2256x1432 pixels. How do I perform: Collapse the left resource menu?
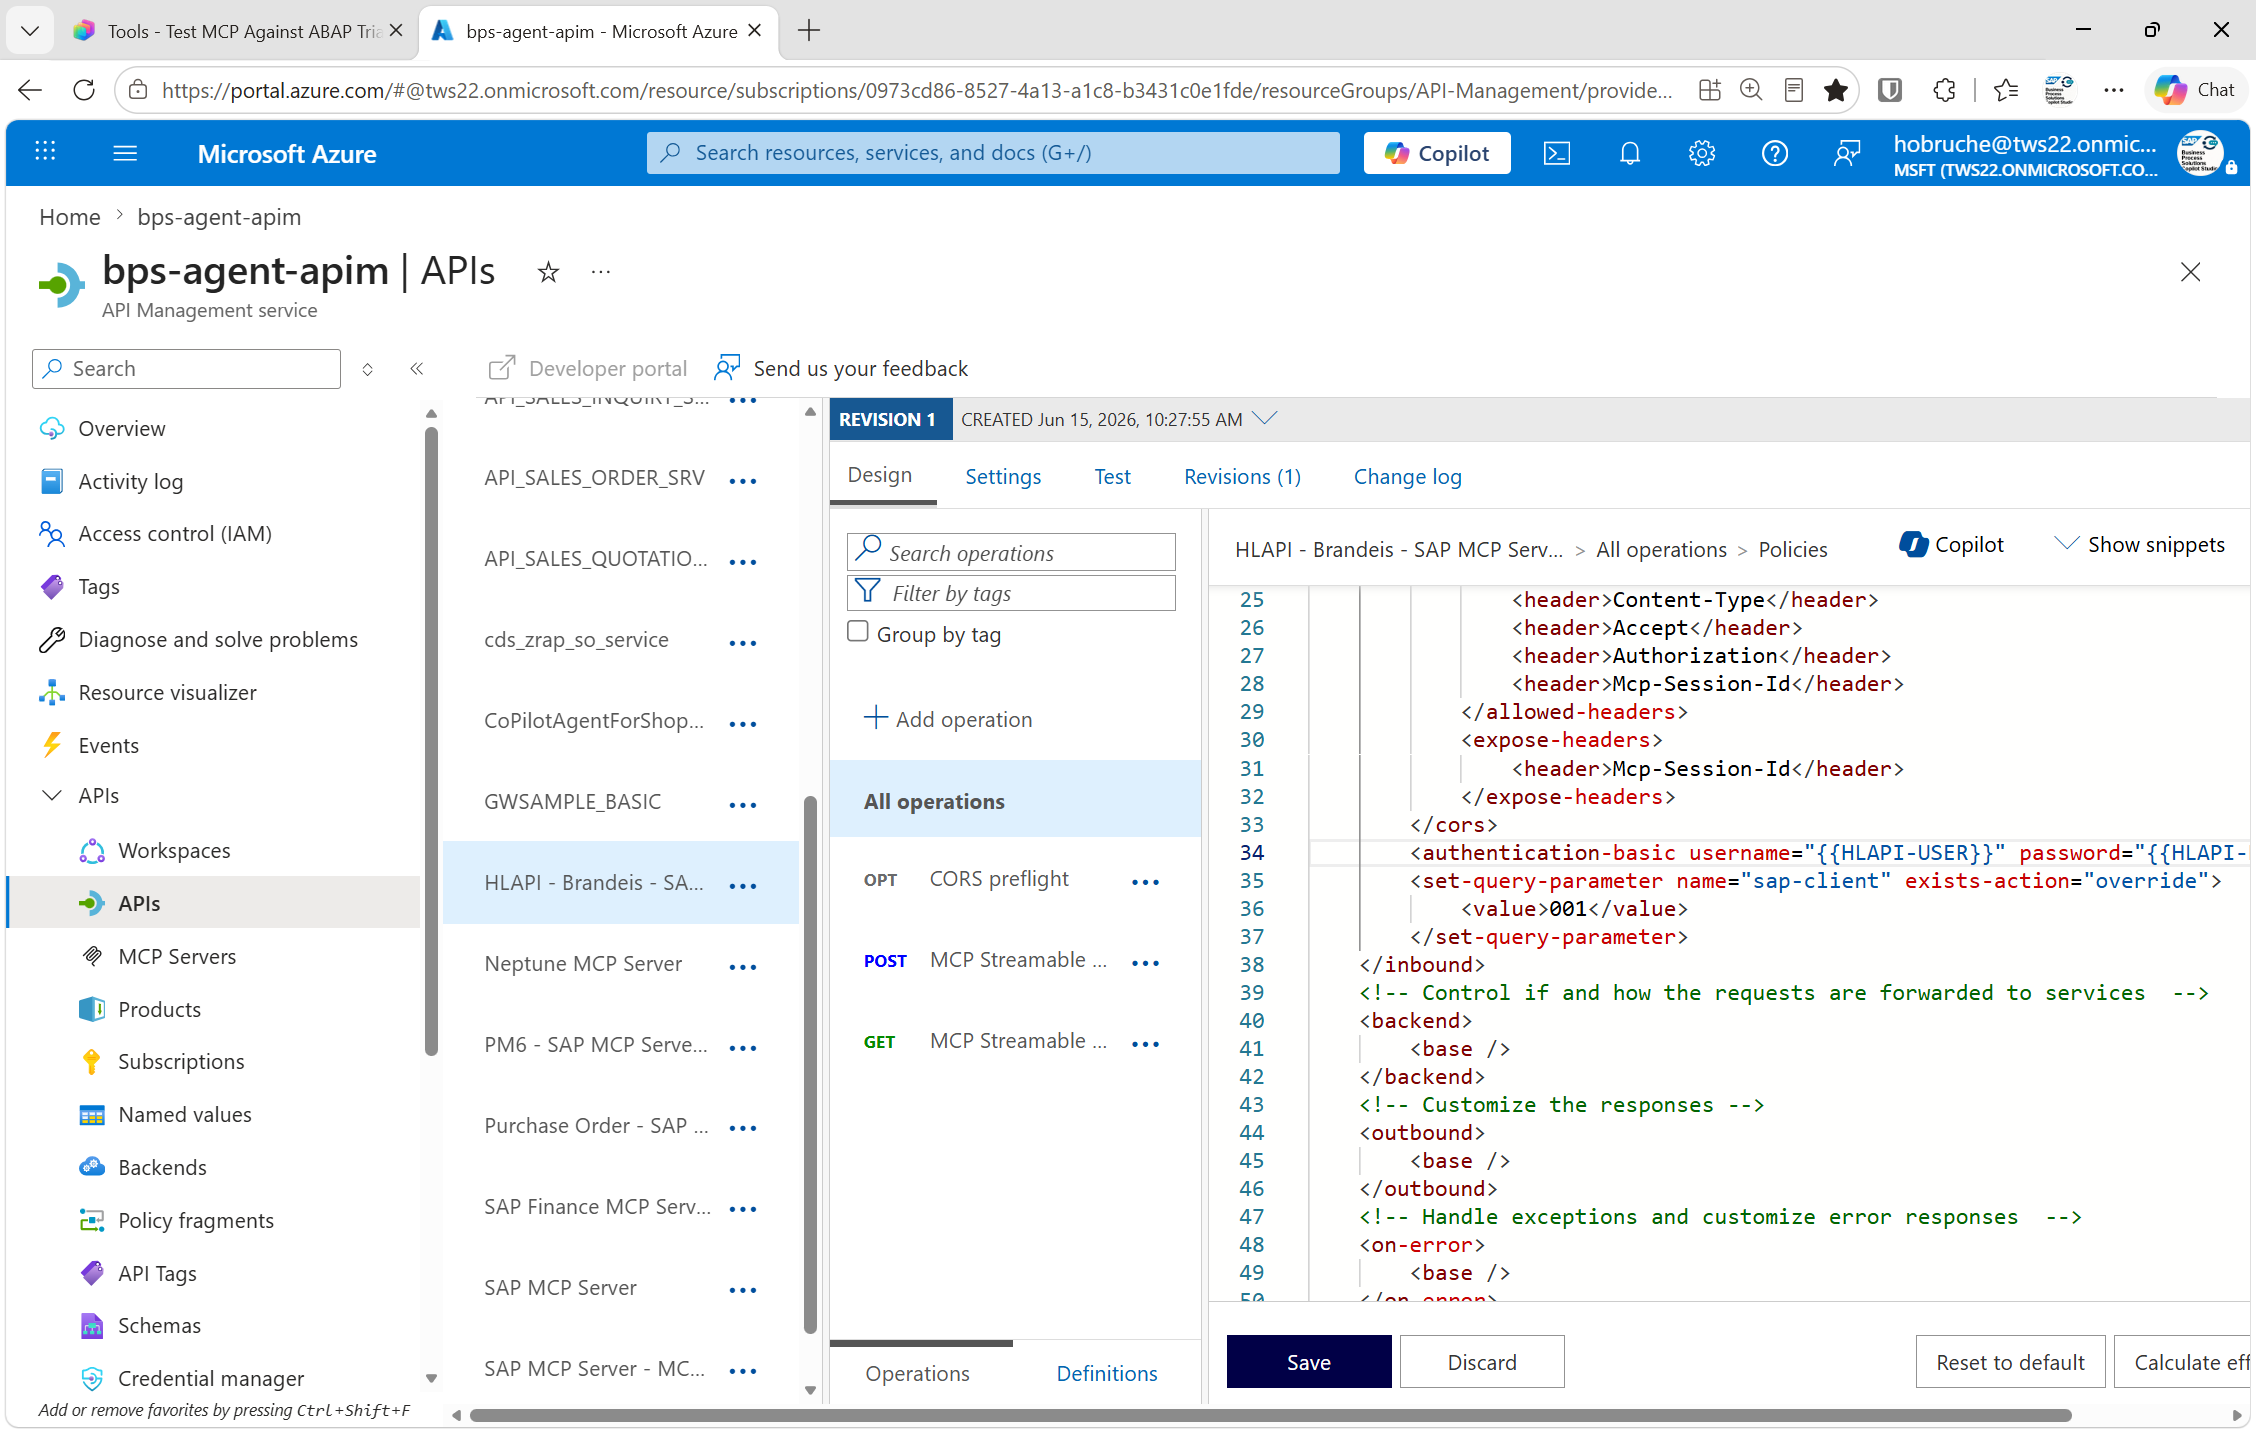tap(417, 369)
